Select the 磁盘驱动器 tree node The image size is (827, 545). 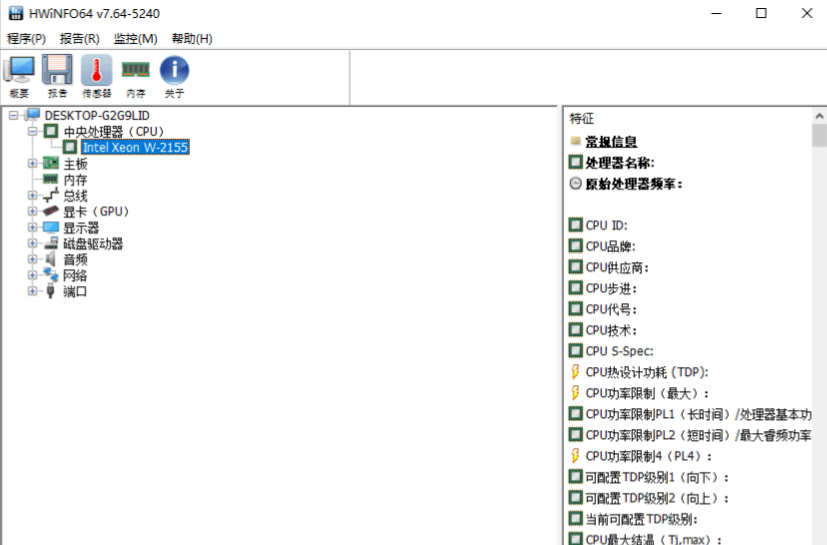point(93,244)
